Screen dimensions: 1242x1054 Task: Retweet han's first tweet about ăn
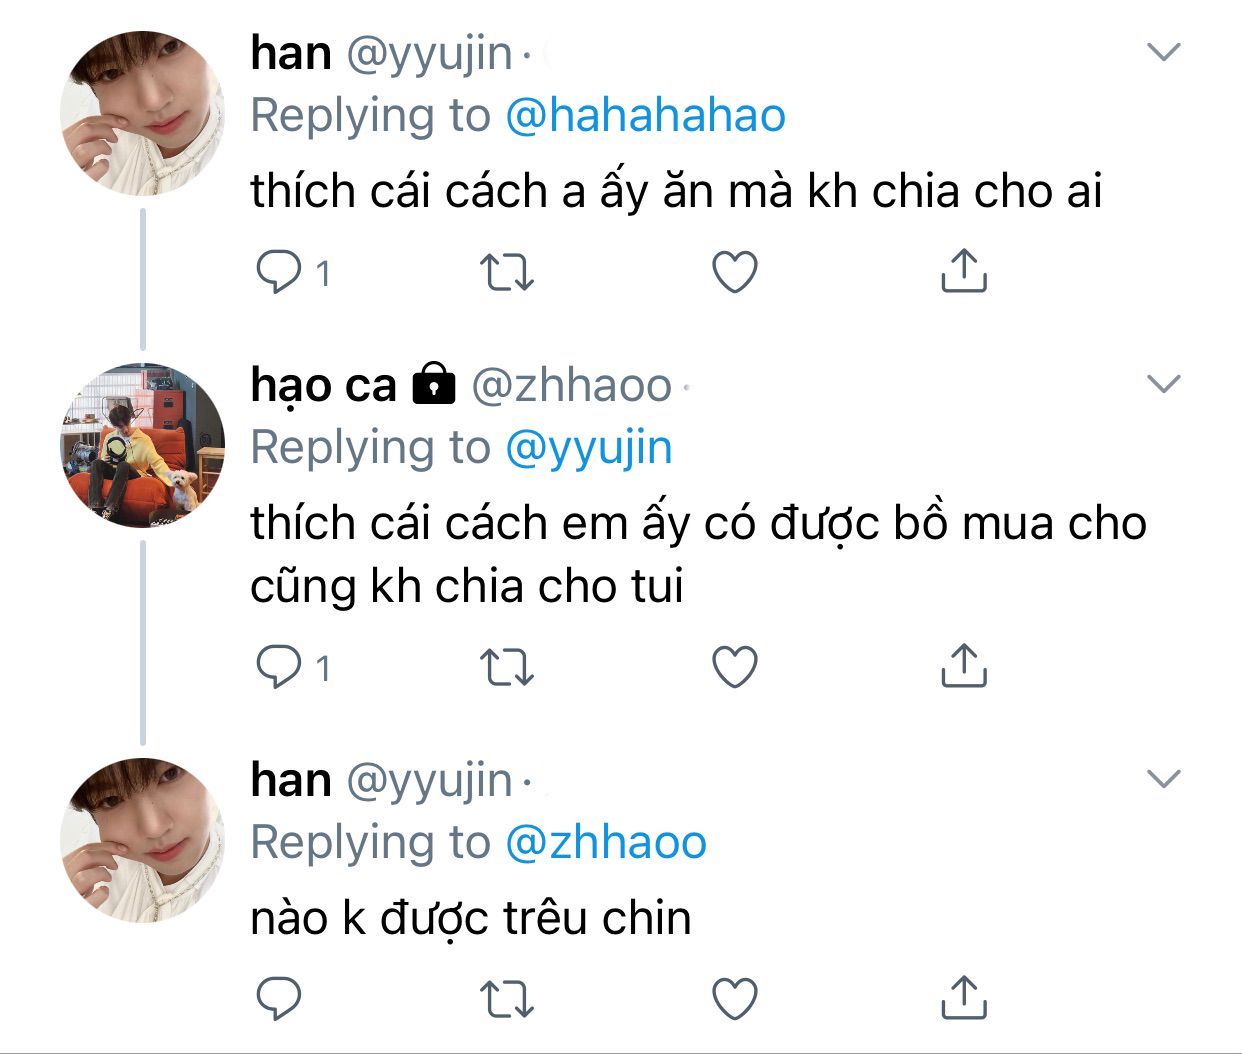[507, 272]
